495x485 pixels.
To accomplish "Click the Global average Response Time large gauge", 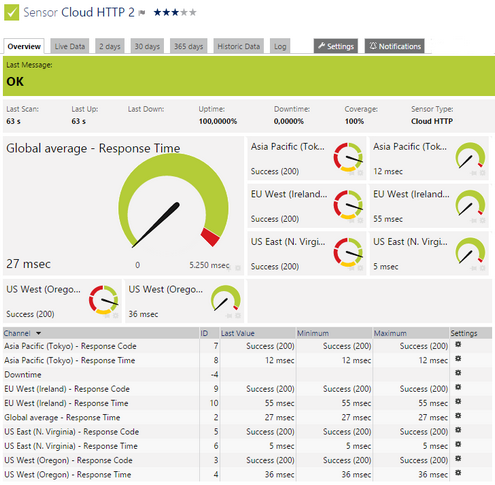I will pyautogui.click(x=173, y=201).
